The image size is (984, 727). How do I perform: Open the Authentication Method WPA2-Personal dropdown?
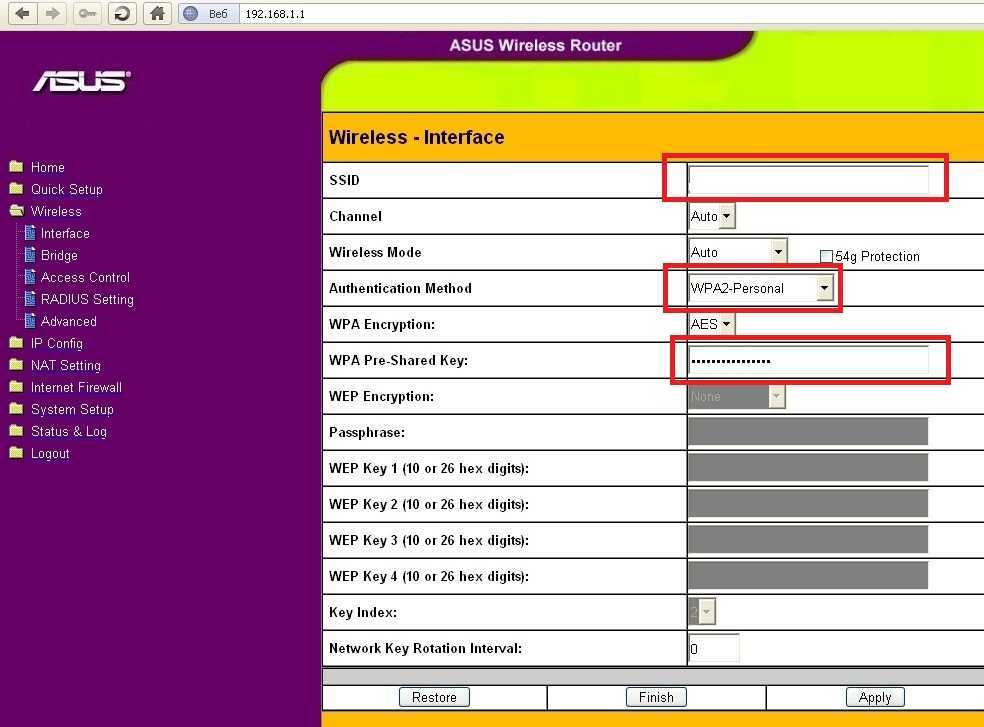(761, 288)
